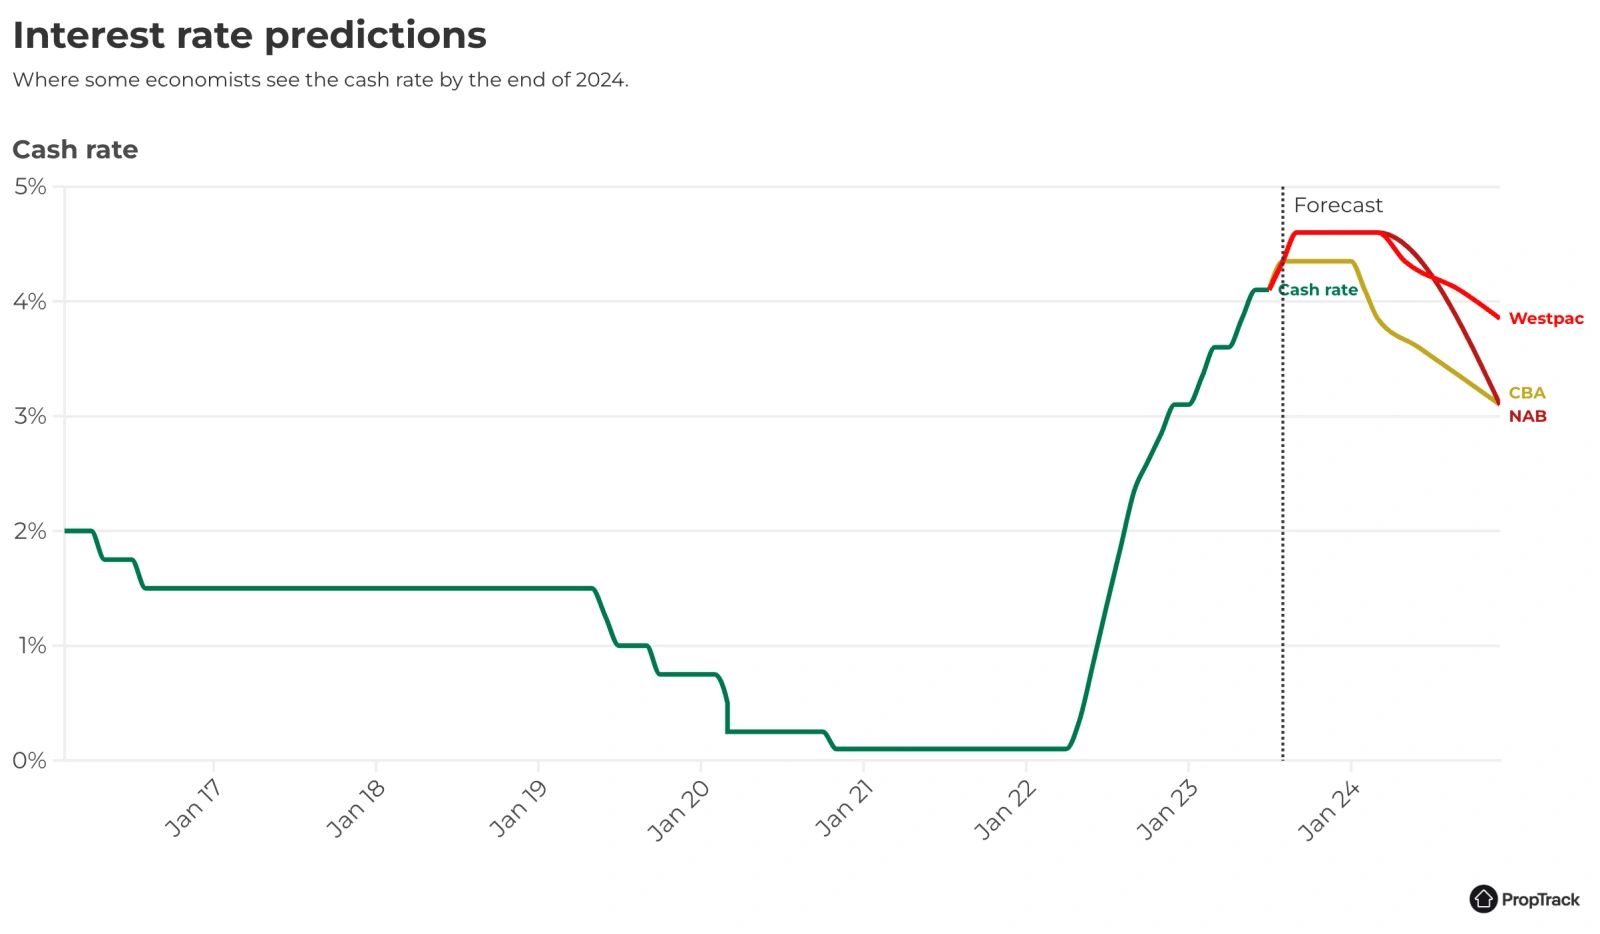The image size is (1600, 934).
Task: Click the Interest rate predictions title
Action: coord(249,35)
